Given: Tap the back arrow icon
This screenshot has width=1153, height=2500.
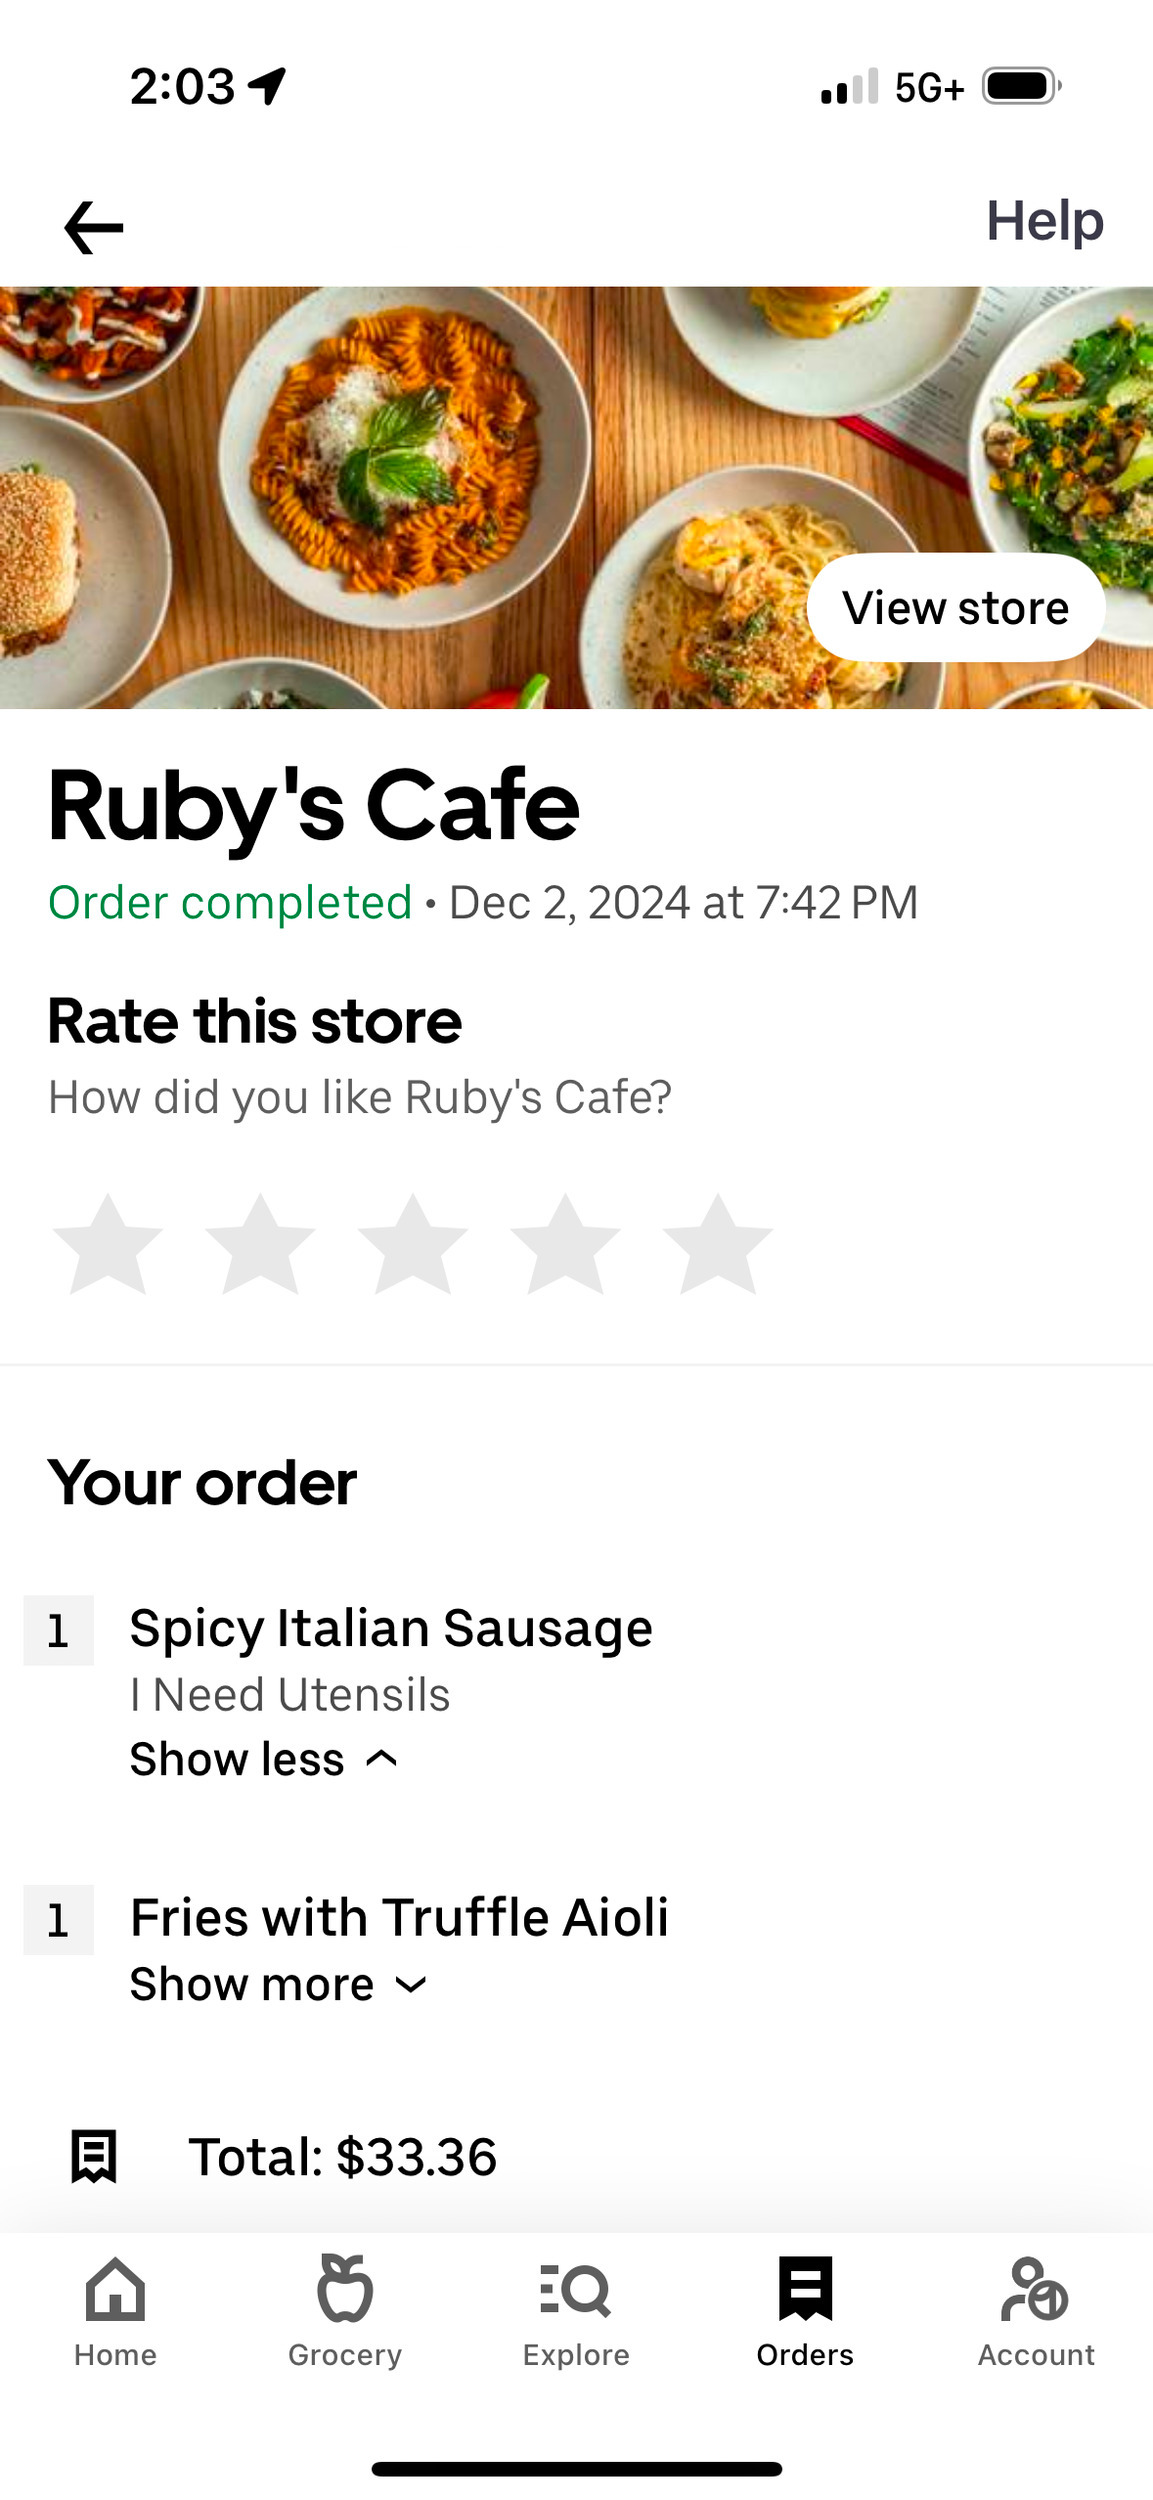Looking at the screenshot, I should point(93,227).
